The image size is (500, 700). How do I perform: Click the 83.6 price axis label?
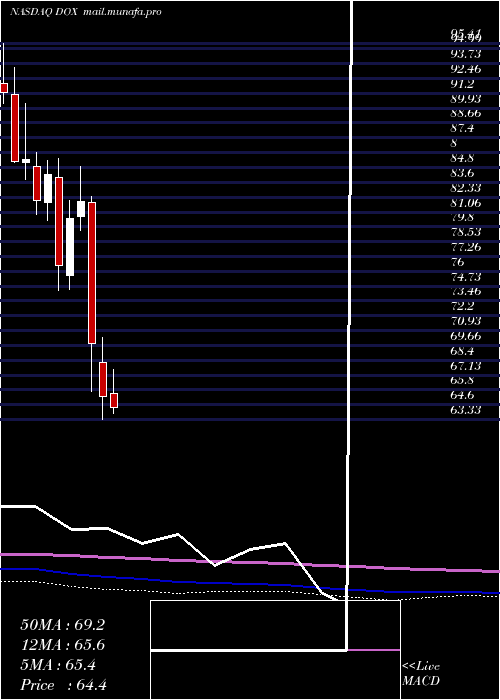[x=462, y=173]
